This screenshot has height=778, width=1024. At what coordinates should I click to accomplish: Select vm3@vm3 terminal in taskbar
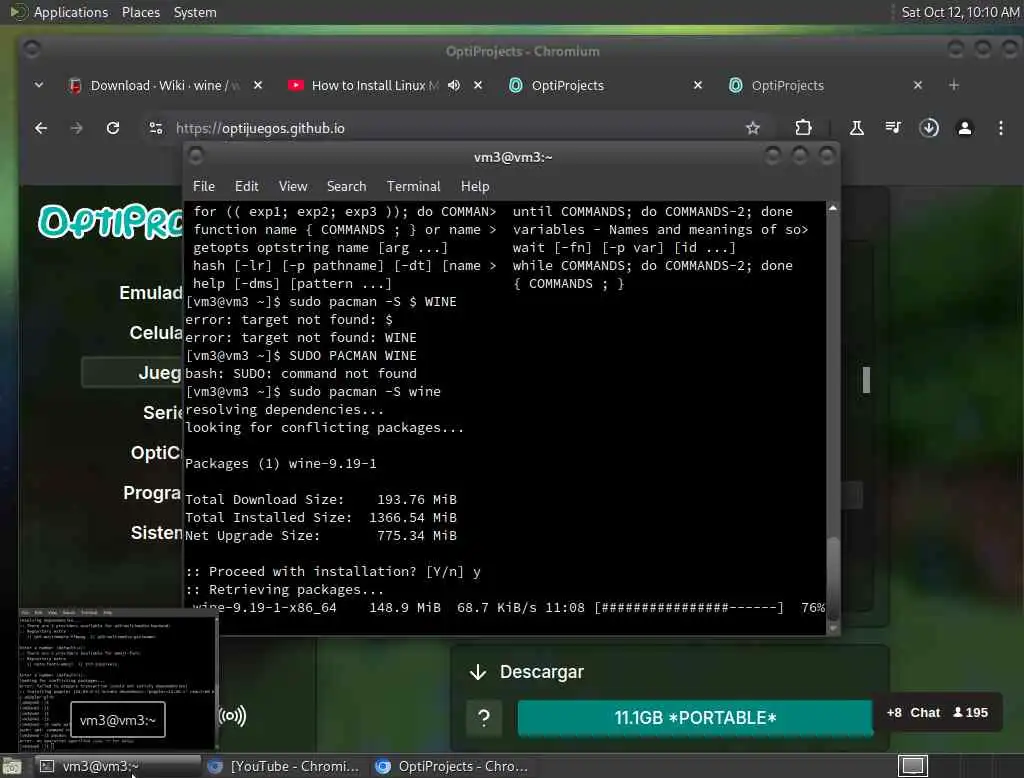[118, 766]
